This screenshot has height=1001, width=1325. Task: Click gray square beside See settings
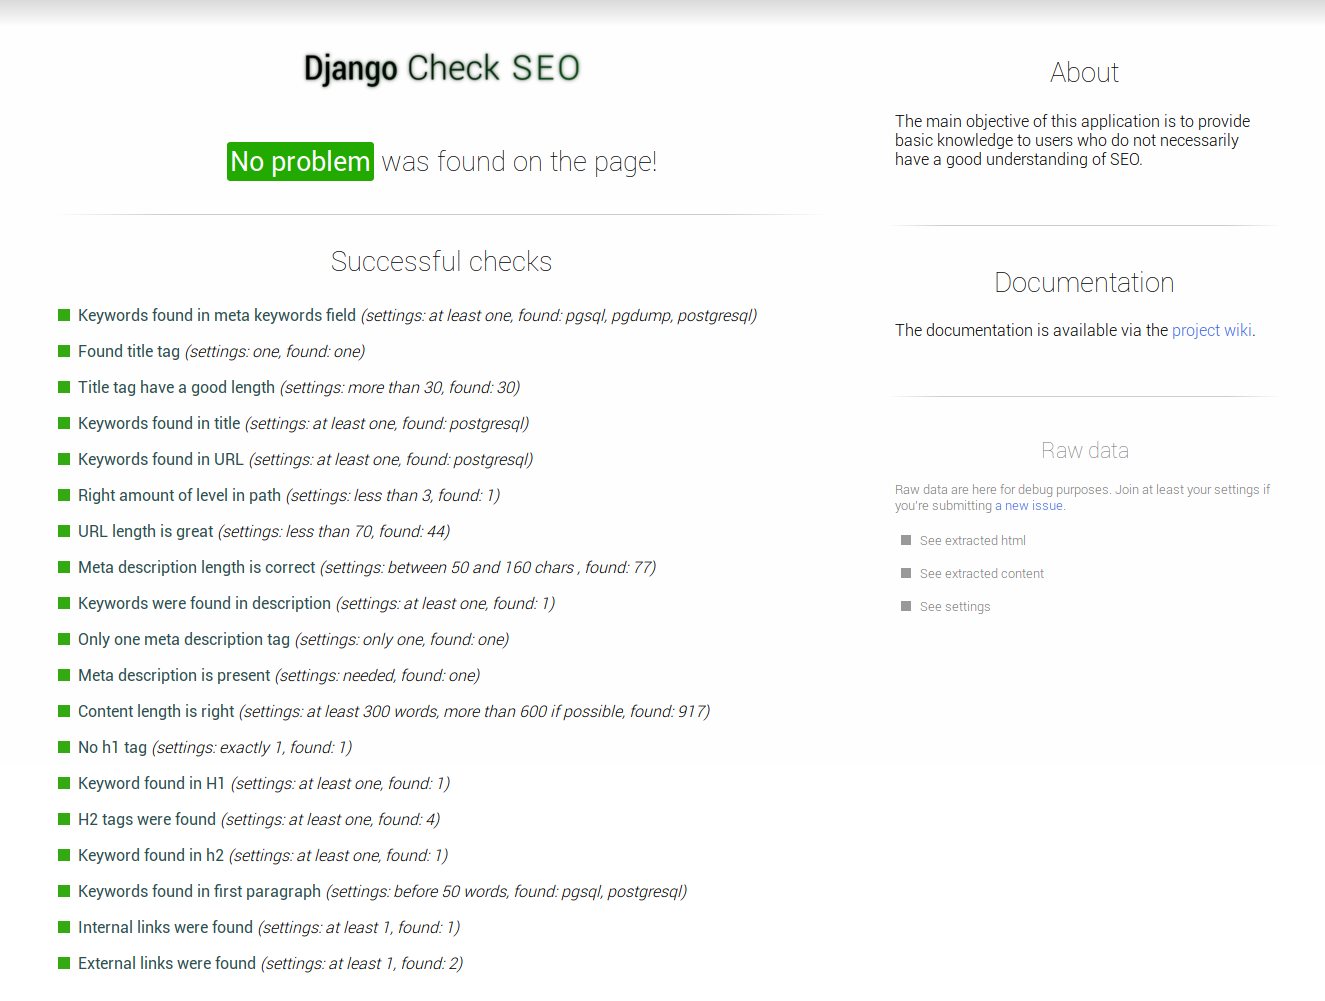pos(906,606)
